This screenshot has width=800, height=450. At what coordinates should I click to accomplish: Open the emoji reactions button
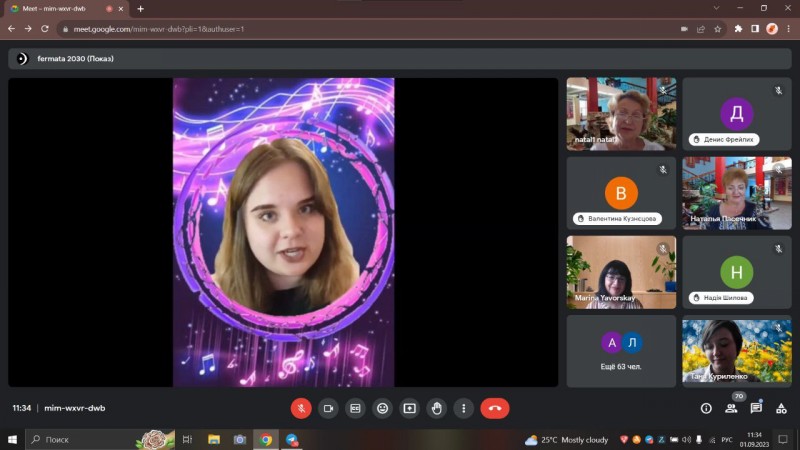pos(382,408)
